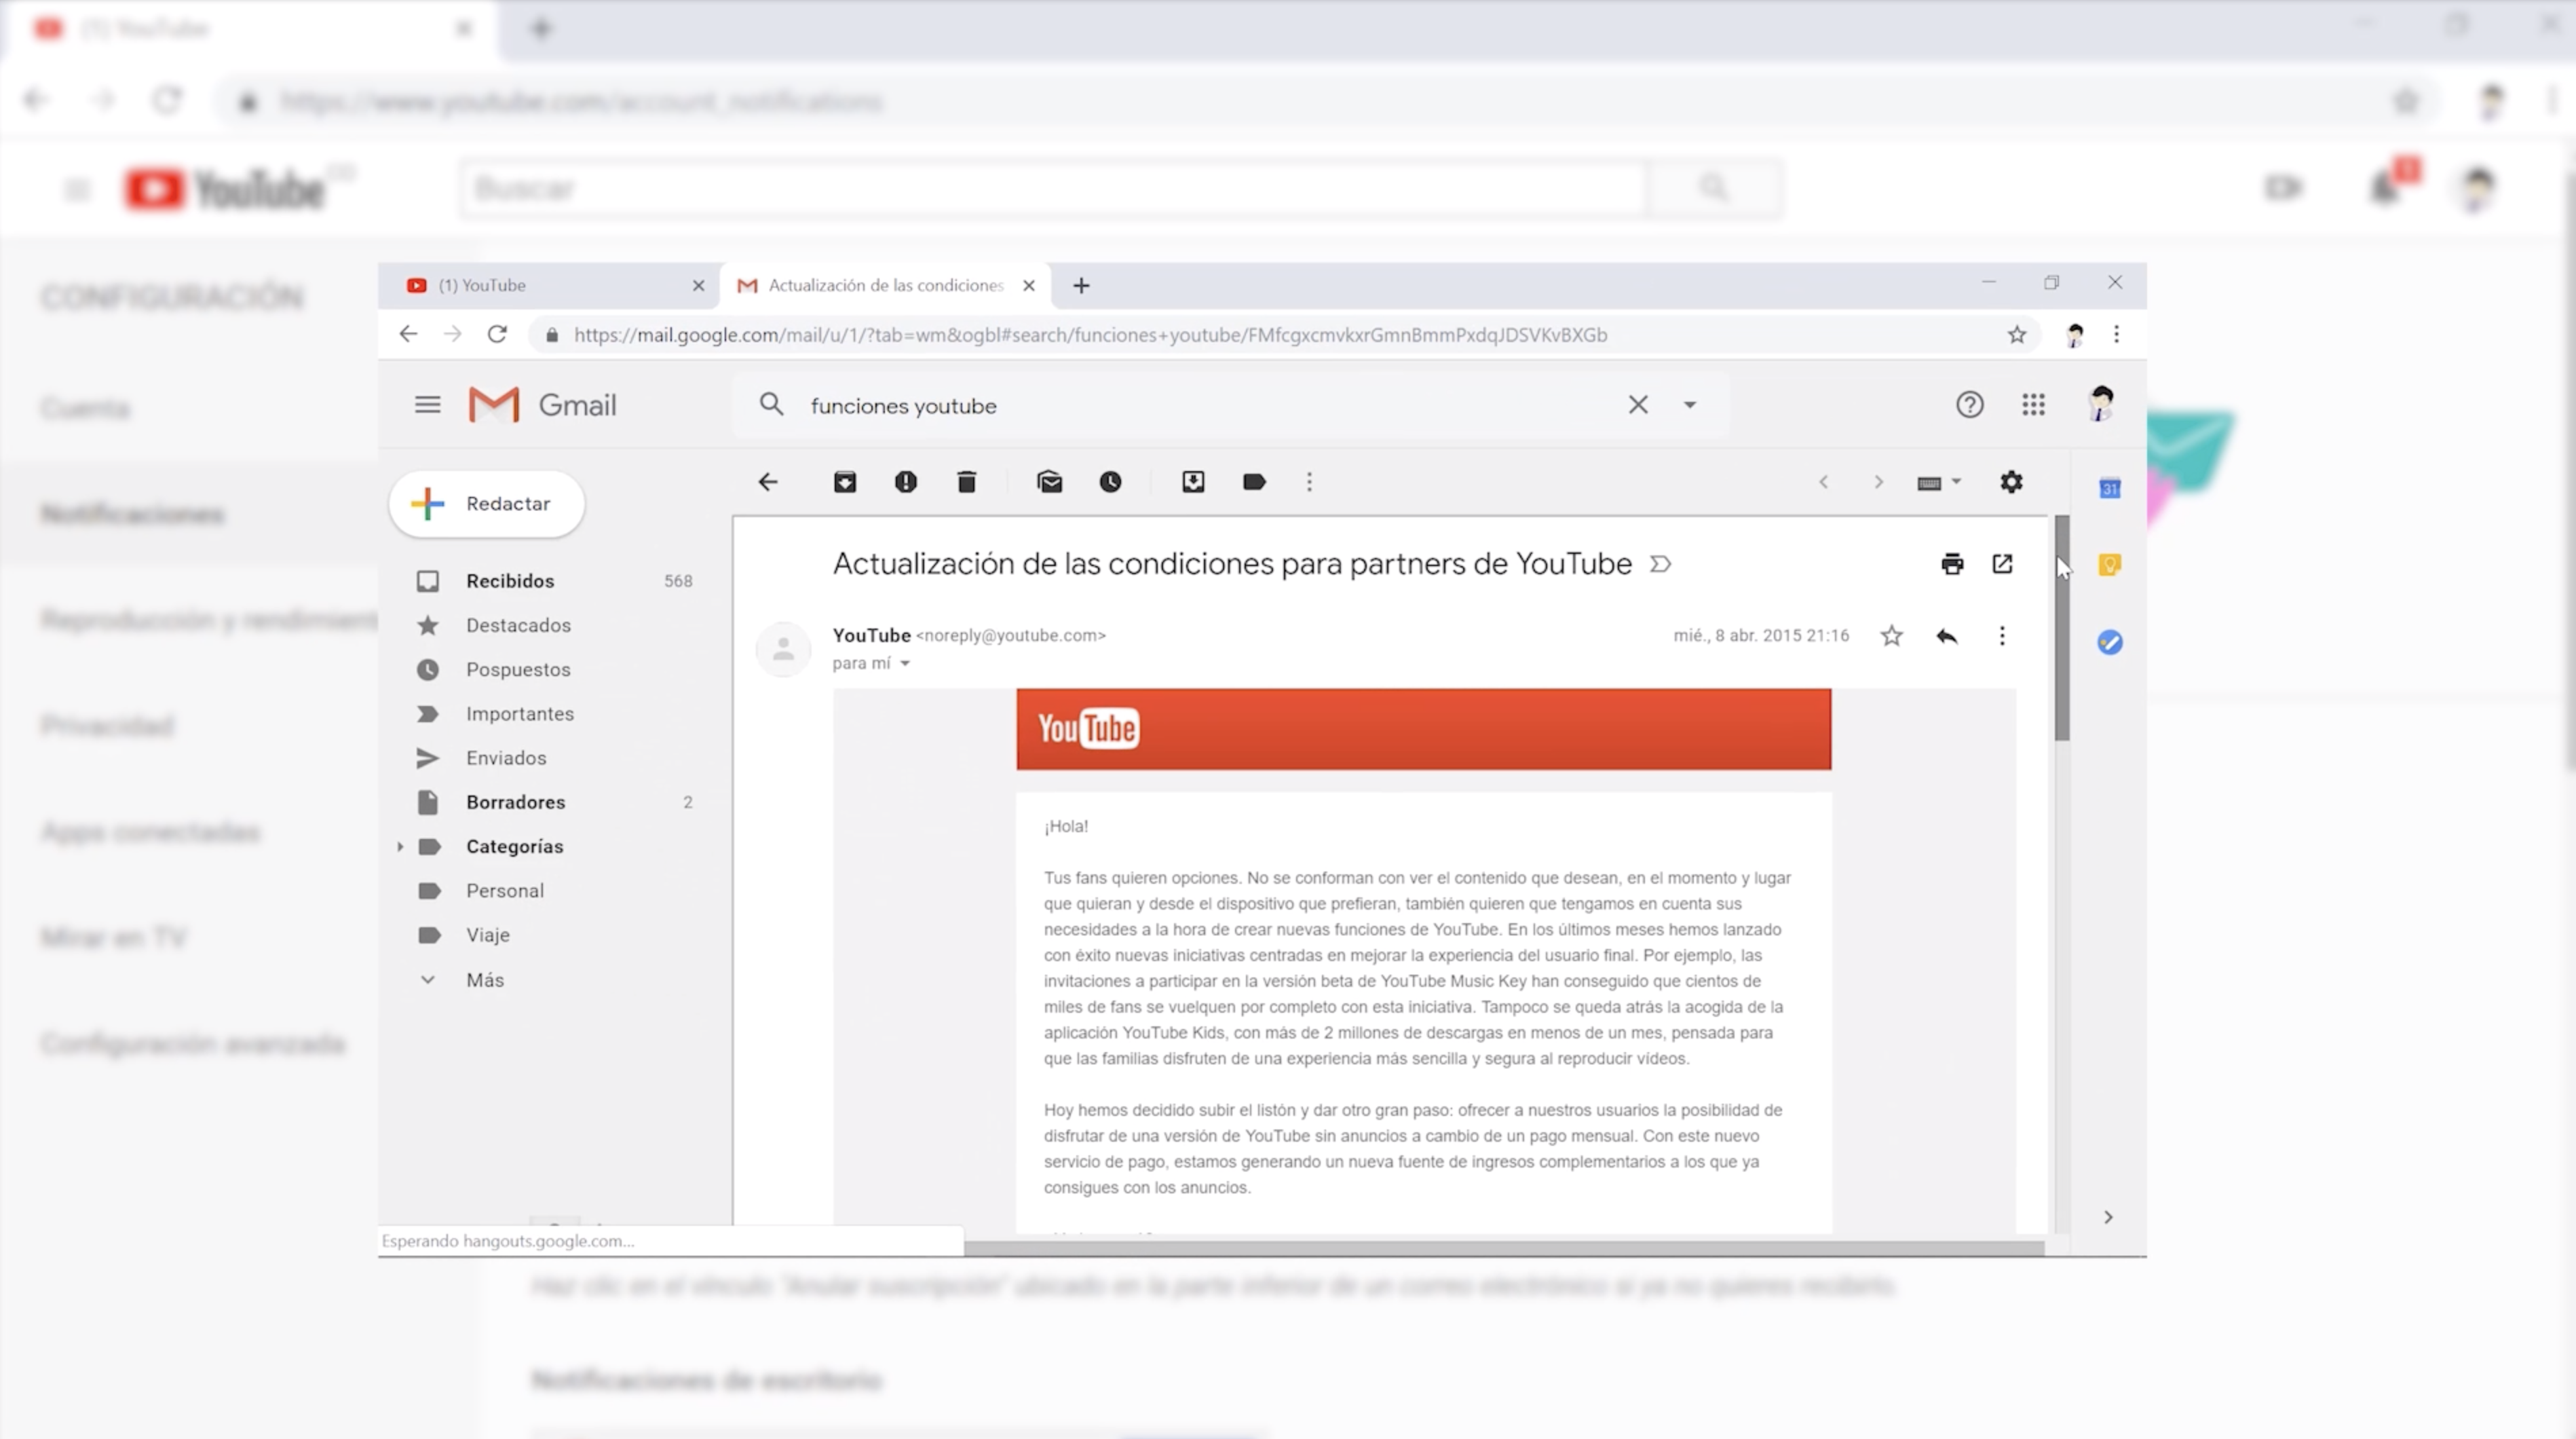Open the Labels icon in toolbar
This screenshot has height=1439, width=2576.
(1254, 482)
